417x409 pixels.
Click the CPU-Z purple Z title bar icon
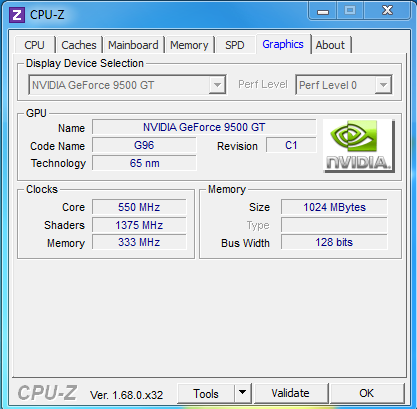(17, 15)
